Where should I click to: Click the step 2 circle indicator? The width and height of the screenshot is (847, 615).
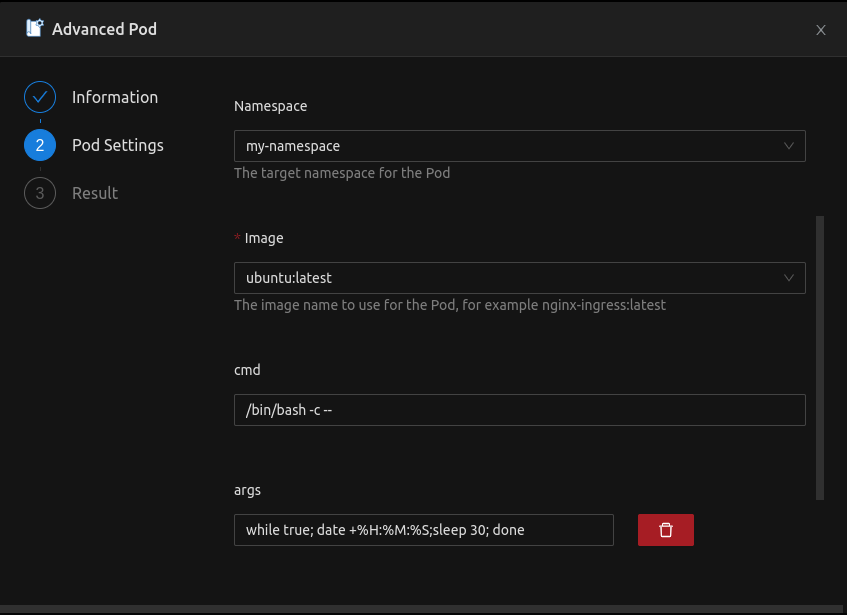[40, 145]
